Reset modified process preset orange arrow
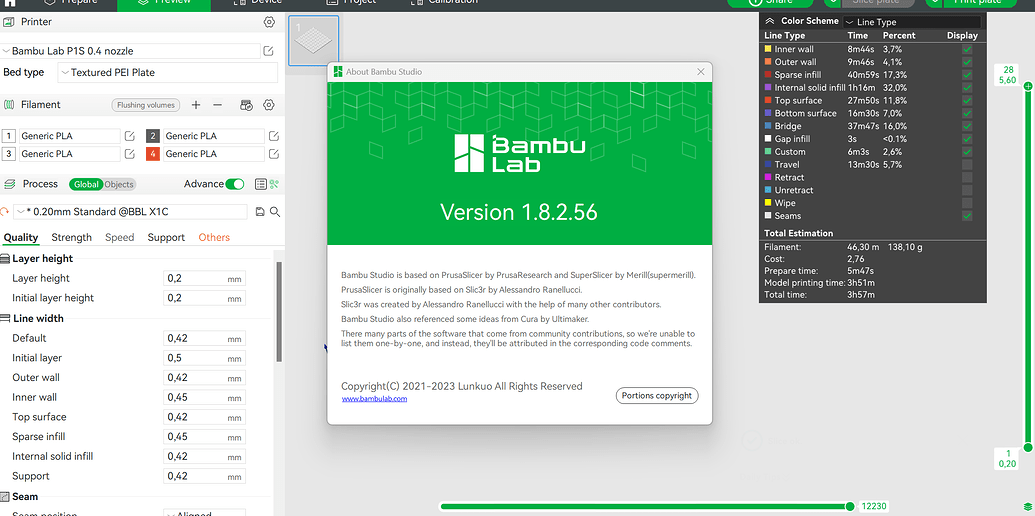 5,212
